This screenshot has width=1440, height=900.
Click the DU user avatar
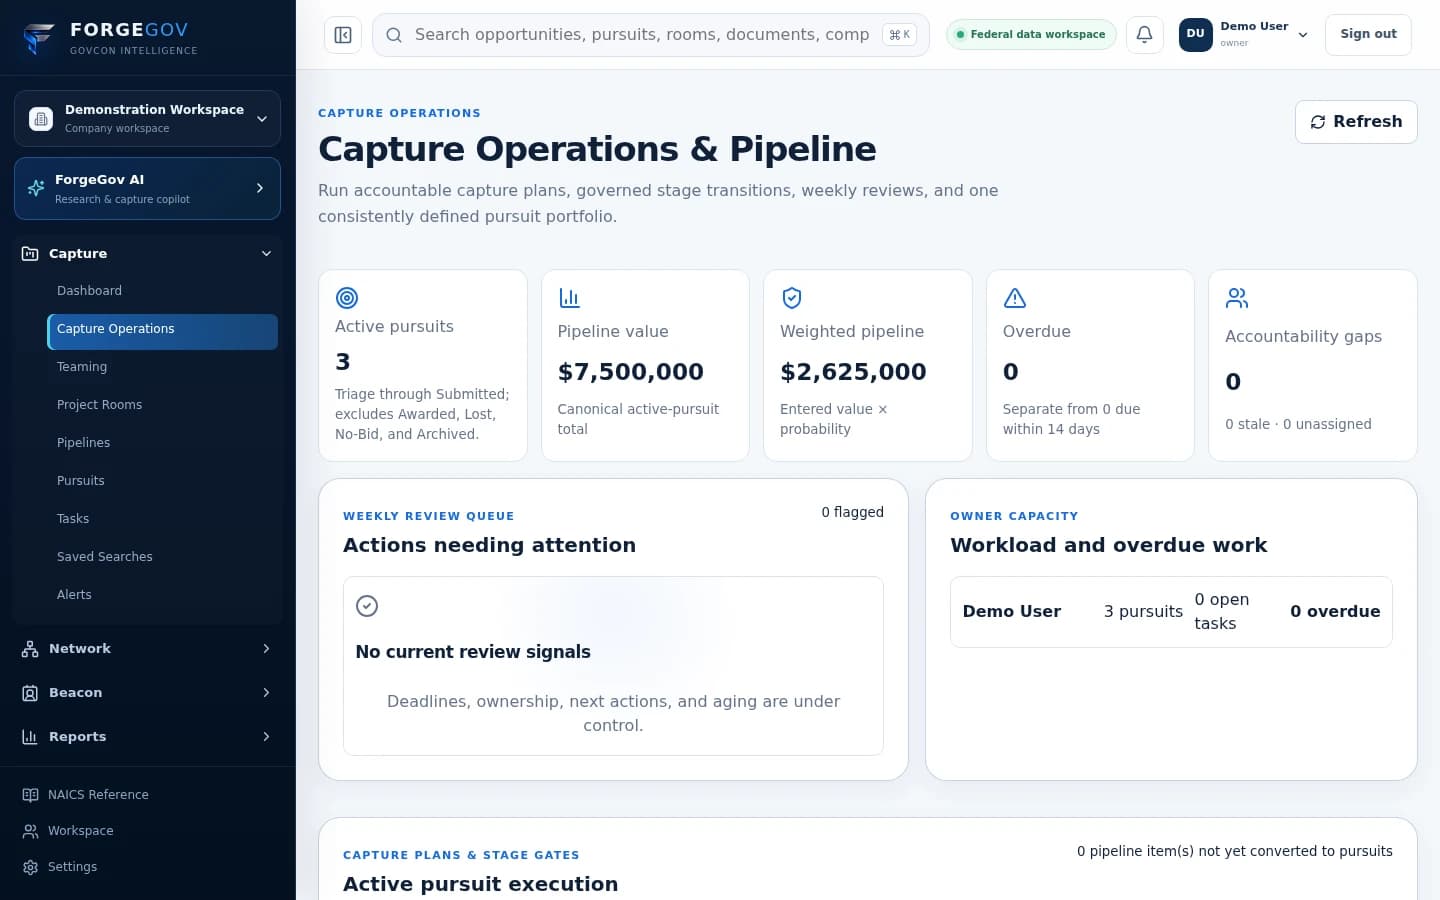(x=1196, y=34)
